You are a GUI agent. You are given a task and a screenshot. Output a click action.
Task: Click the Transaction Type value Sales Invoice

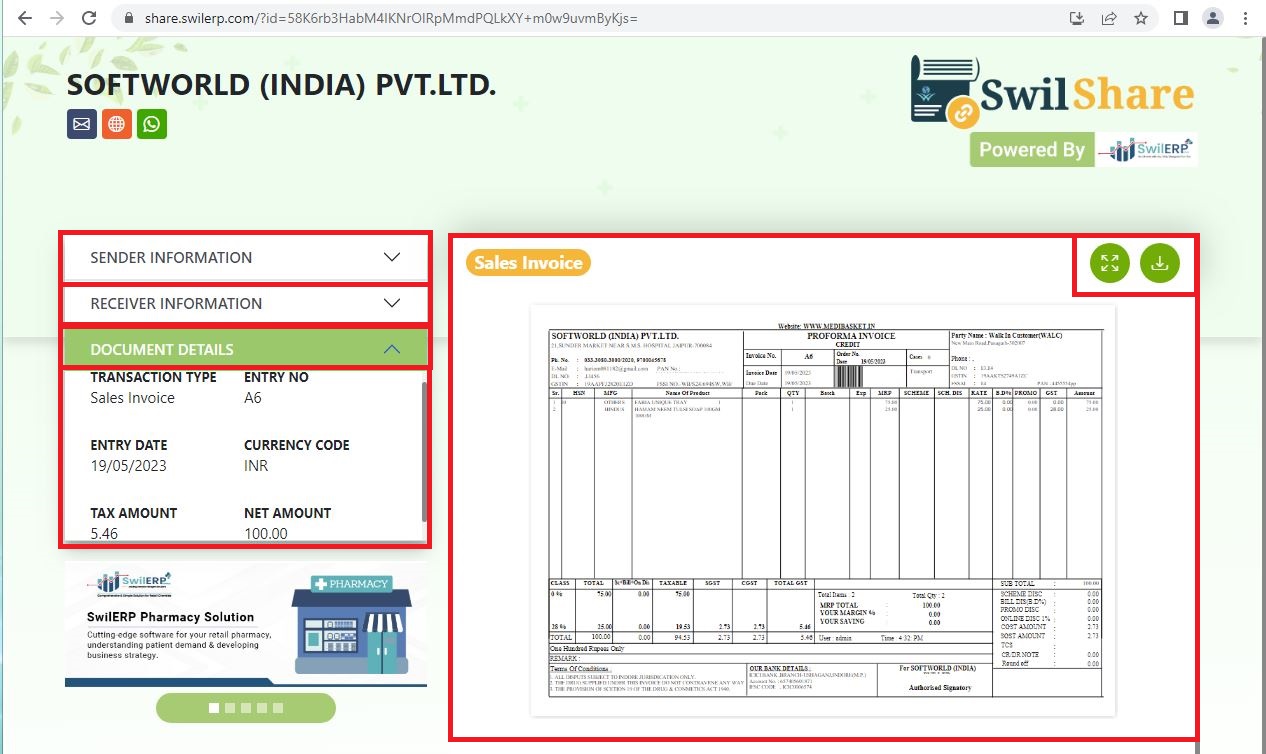pos(133,398)
